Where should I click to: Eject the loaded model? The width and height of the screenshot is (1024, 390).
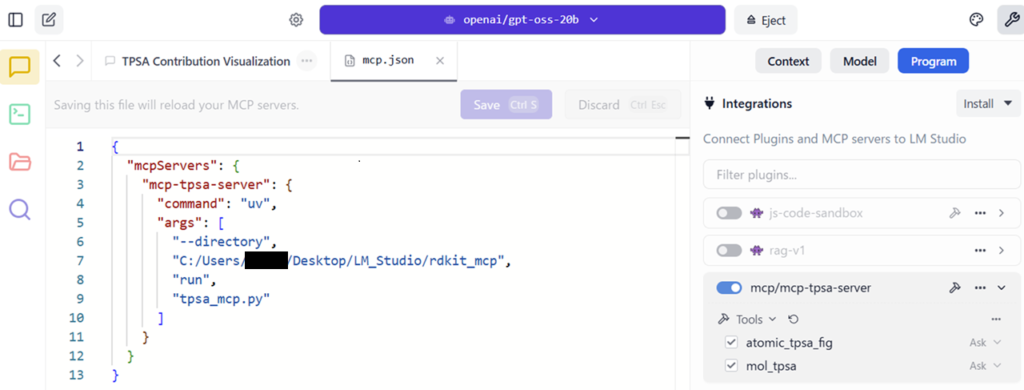click(x=765, y=20)
